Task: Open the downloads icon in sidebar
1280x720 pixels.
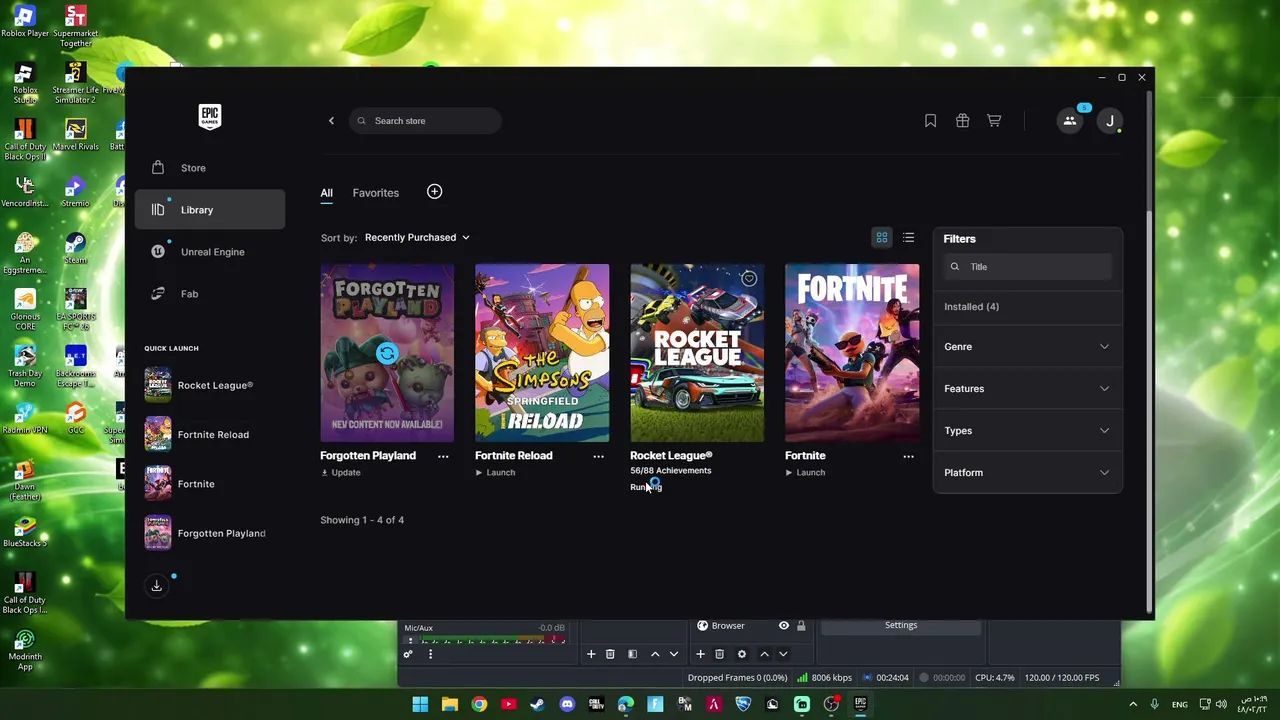Action: (156, 586)
